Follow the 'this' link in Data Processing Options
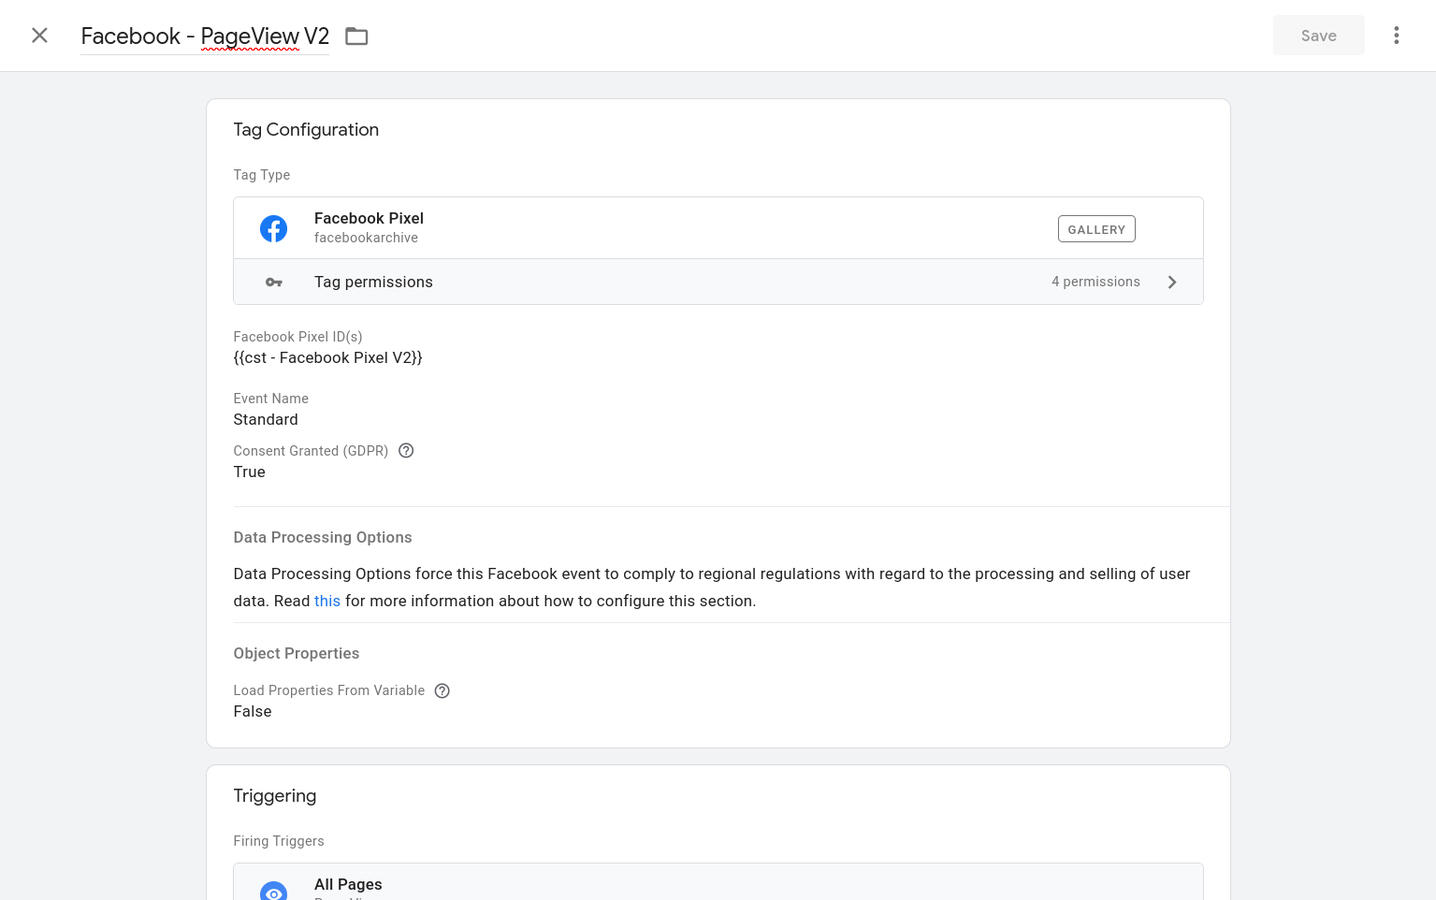 327,601
